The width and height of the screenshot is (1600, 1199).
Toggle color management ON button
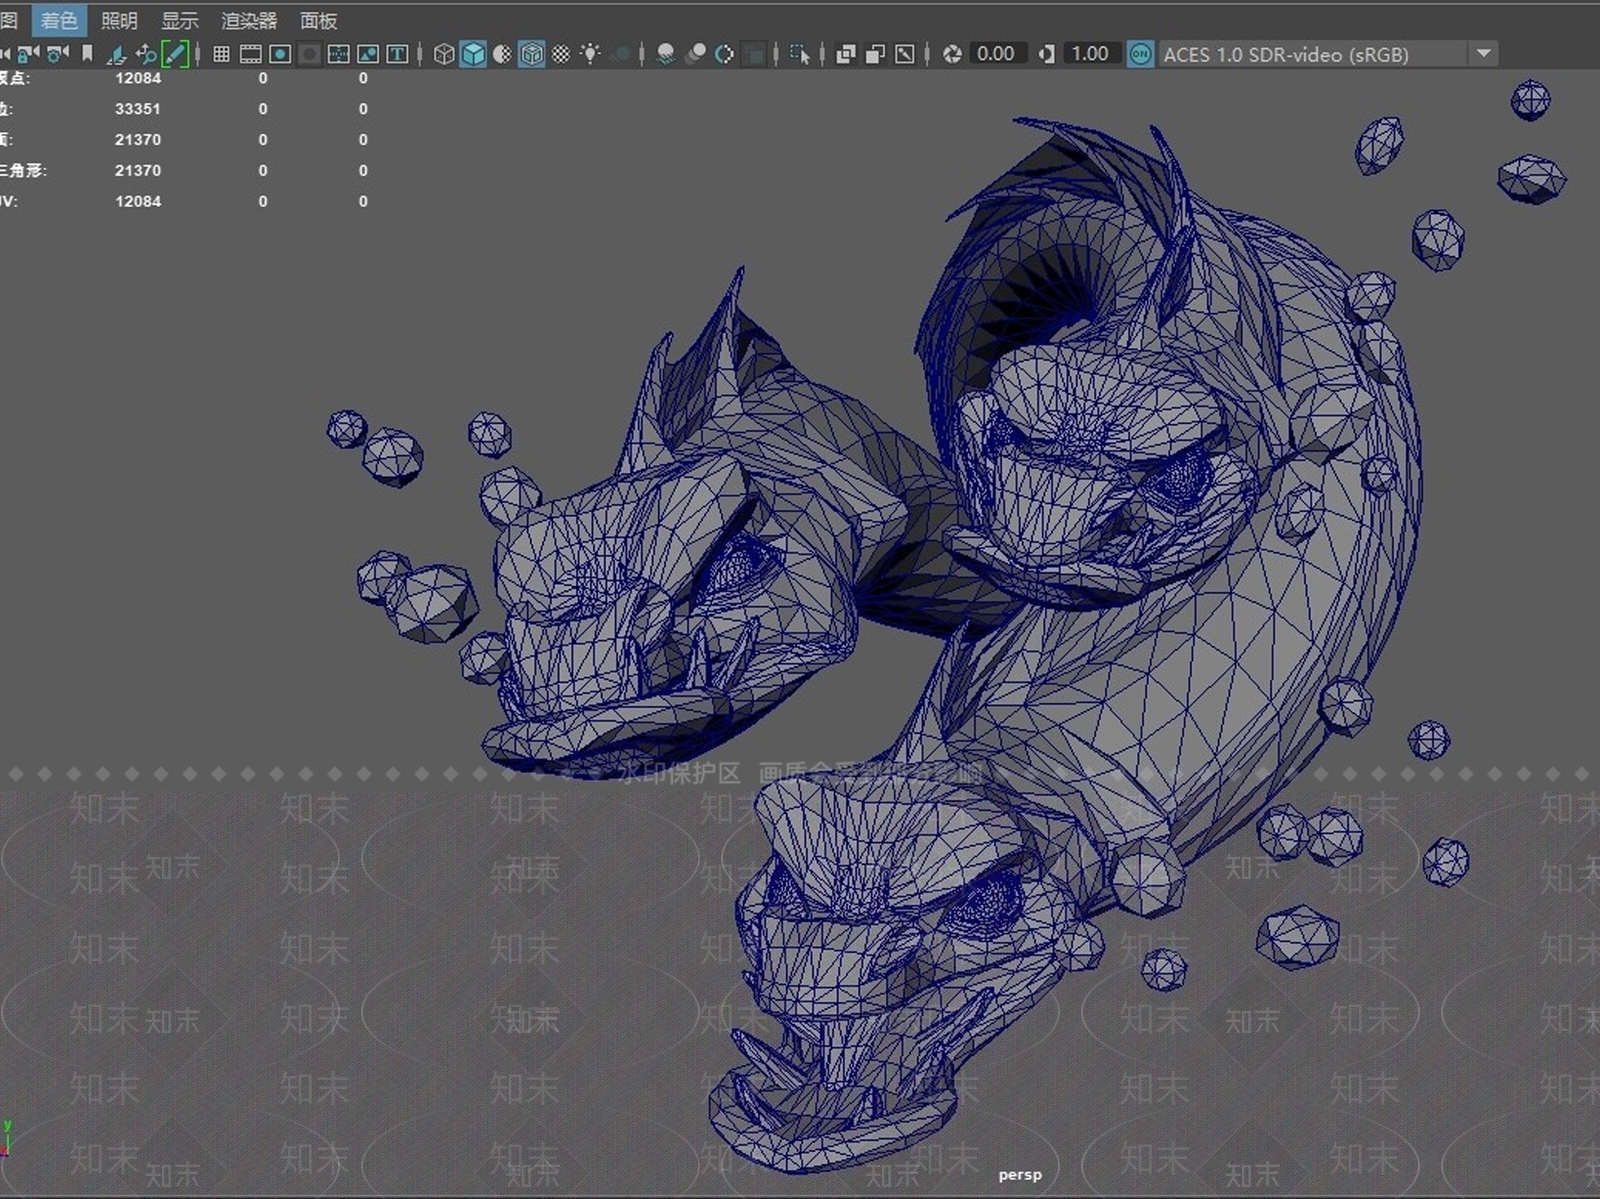pos(1140,54)
